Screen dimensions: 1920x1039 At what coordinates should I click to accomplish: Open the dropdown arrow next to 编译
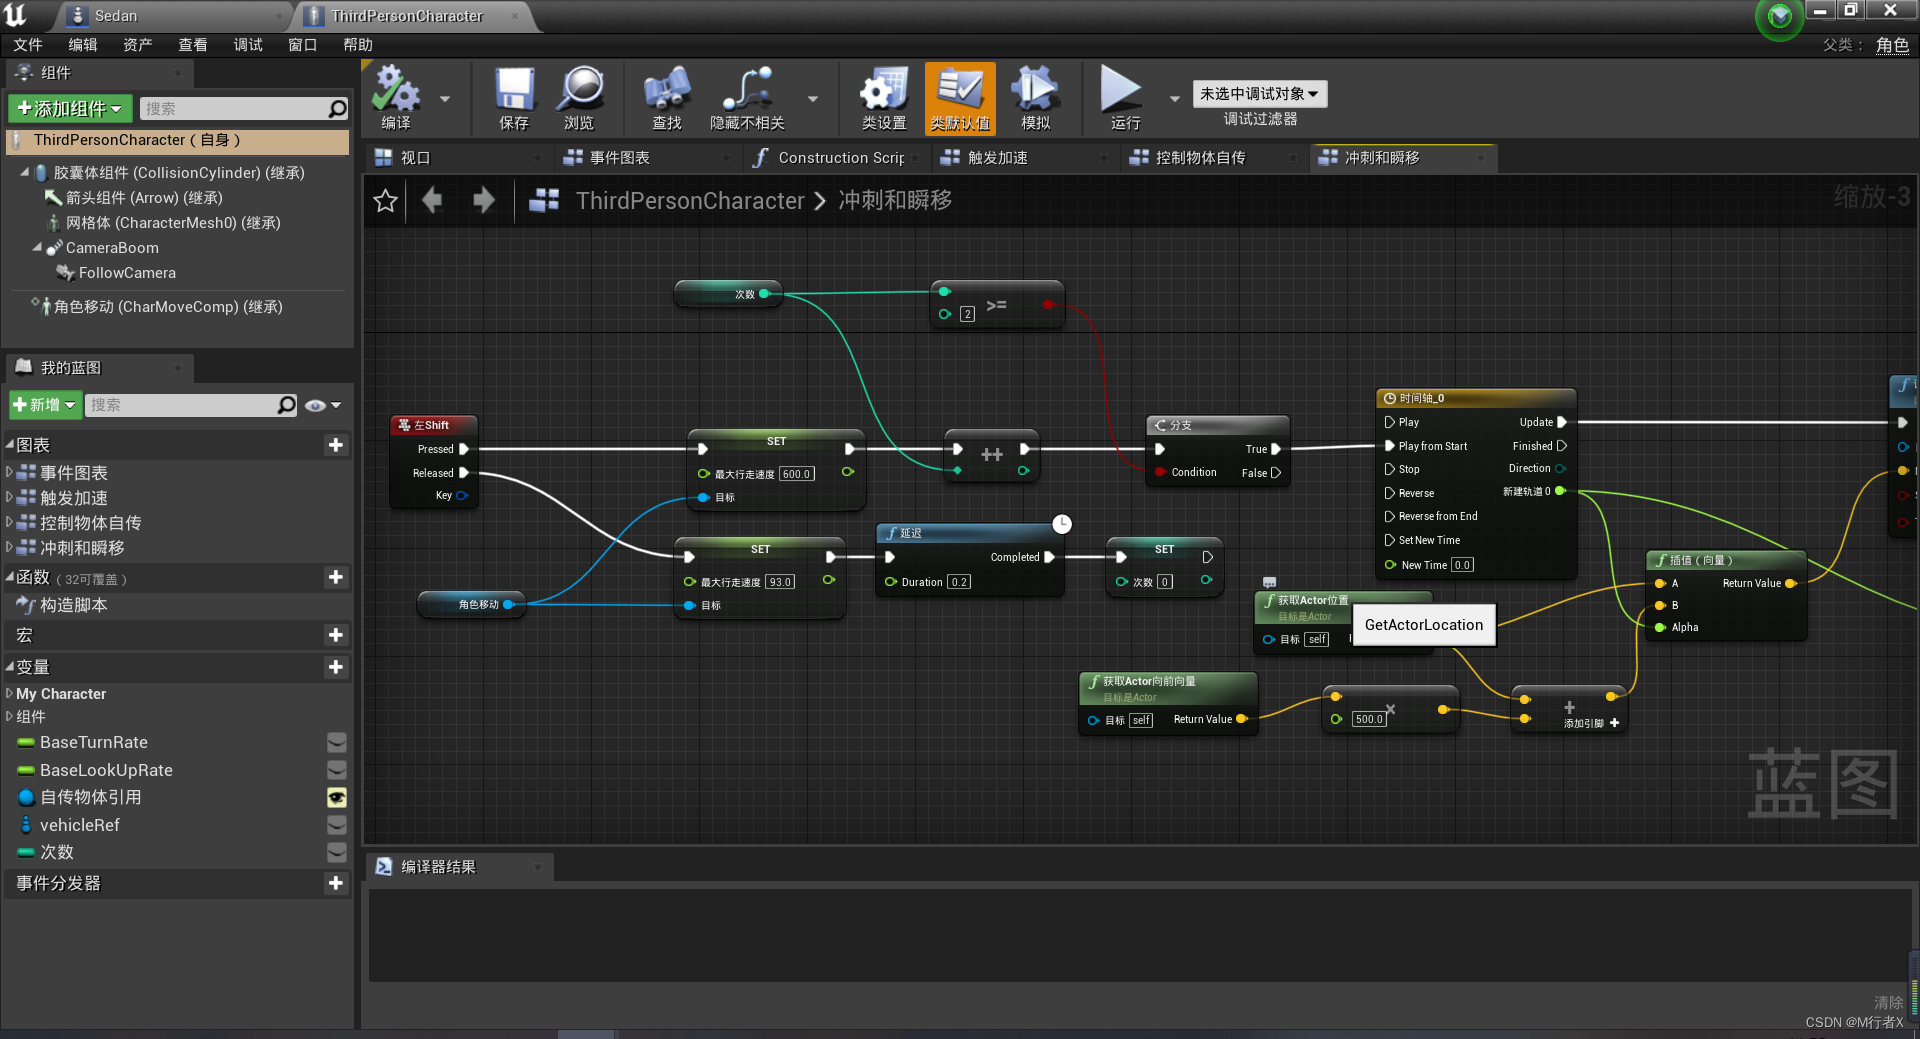[445, 98]
